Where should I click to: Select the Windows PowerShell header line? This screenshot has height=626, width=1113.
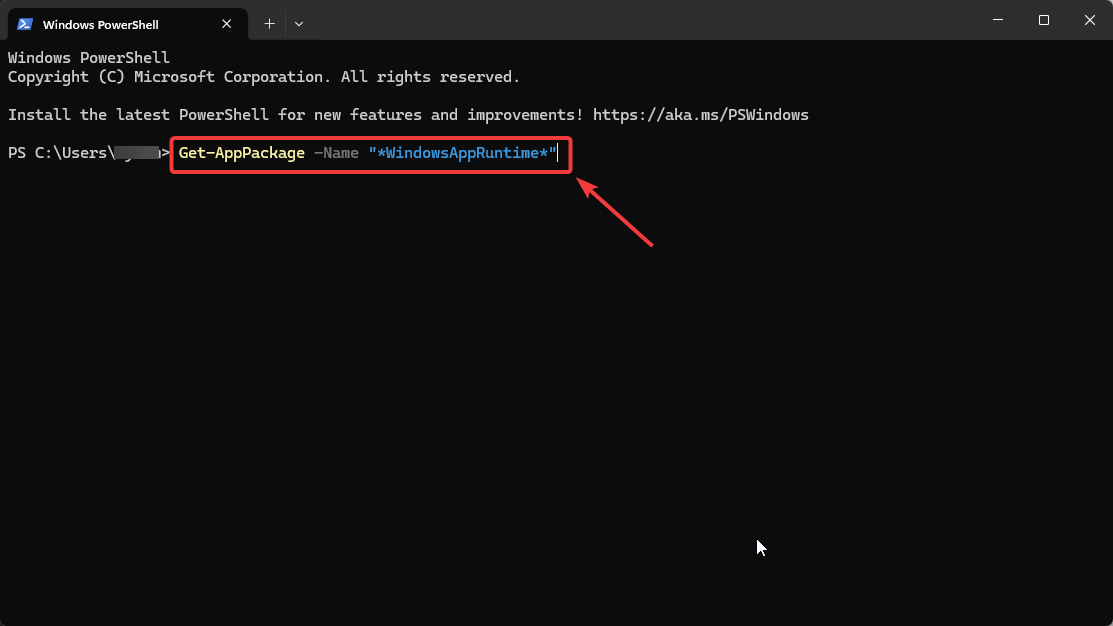[88, 57]
